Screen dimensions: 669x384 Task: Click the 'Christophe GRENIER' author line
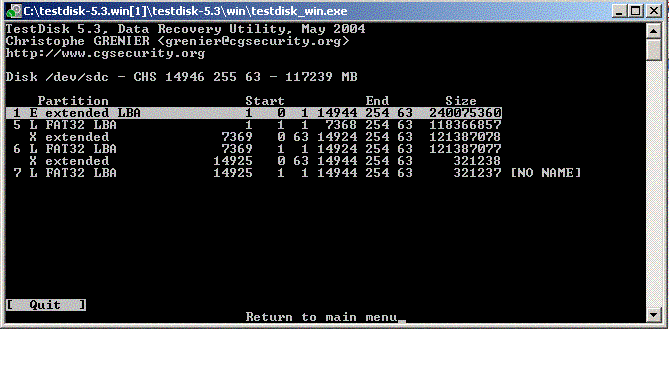coord(177,41)
